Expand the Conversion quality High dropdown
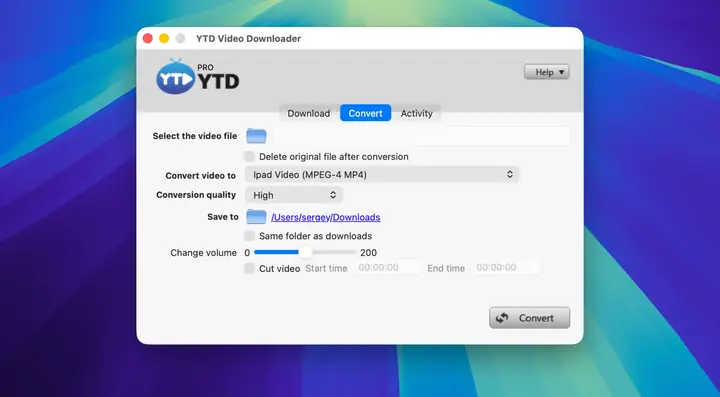 [294, 195]
